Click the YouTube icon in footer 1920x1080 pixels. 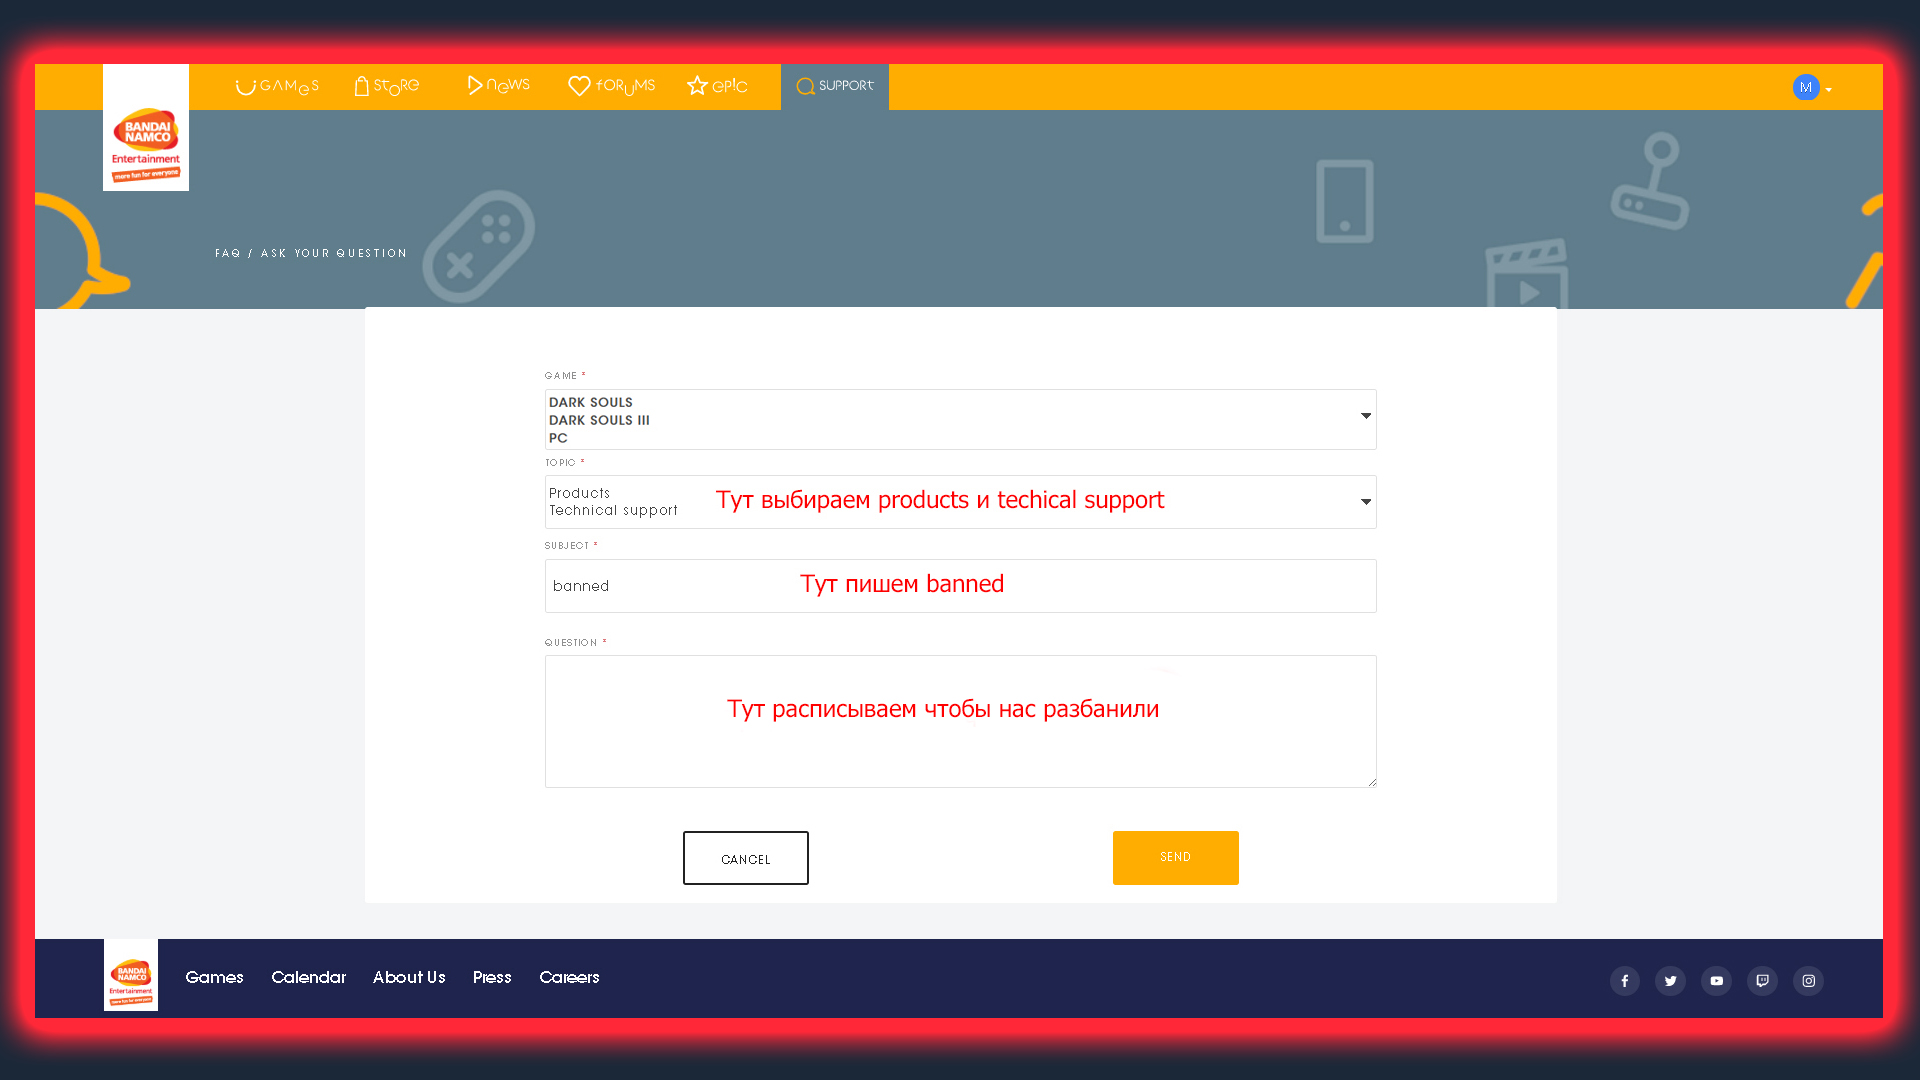(1716, 981)
